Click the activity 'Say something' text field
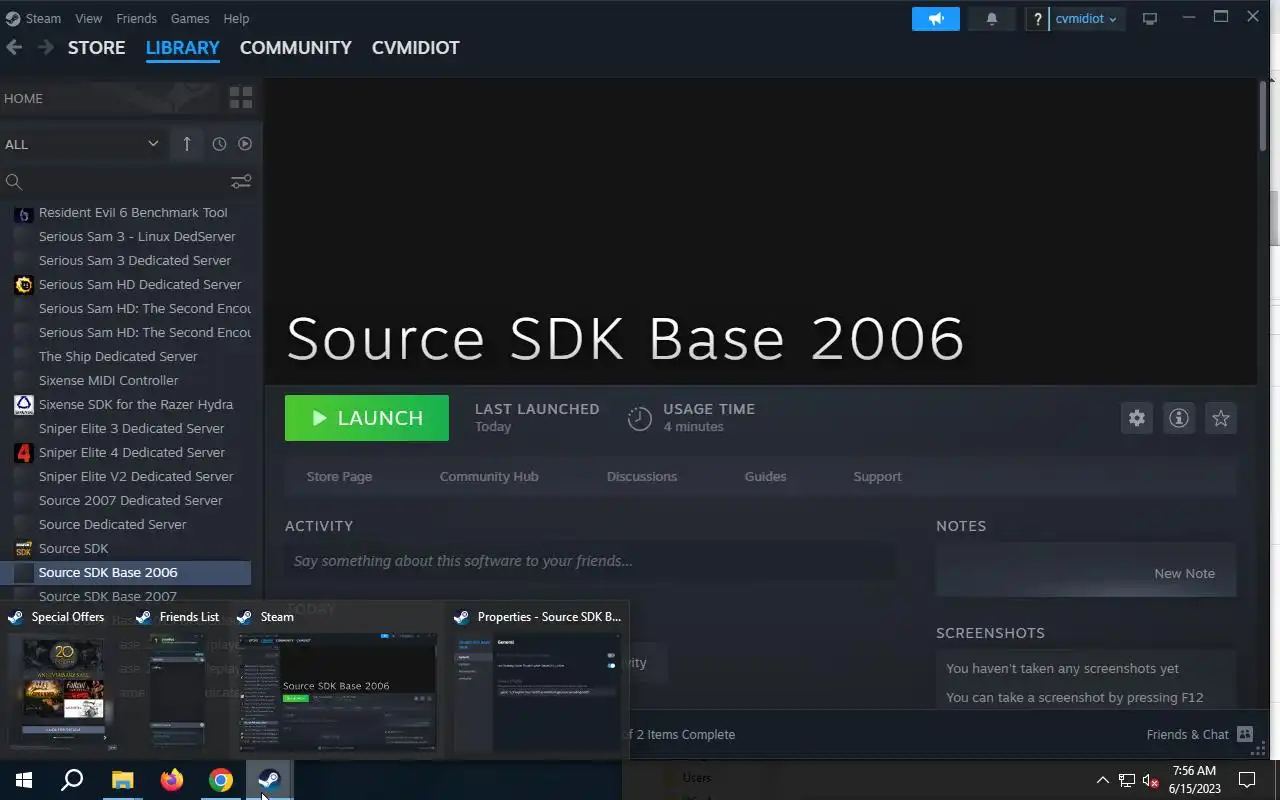 pos(590,561)
